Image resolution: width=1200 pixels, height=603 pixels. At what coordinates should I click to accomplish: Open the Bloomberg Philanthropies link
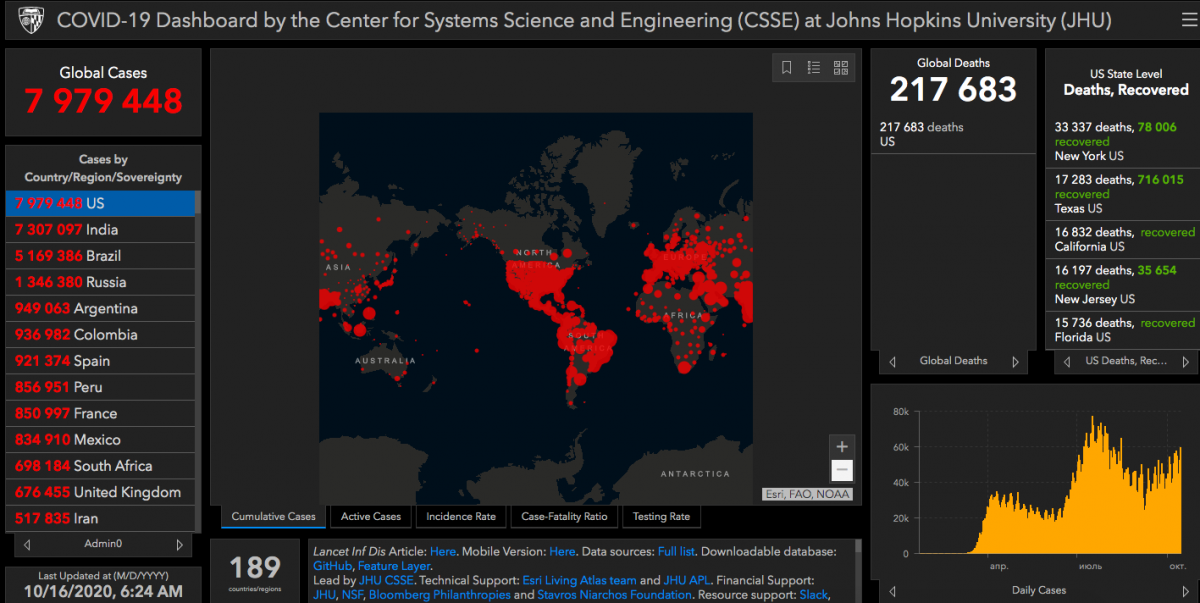tap(440, 595)
